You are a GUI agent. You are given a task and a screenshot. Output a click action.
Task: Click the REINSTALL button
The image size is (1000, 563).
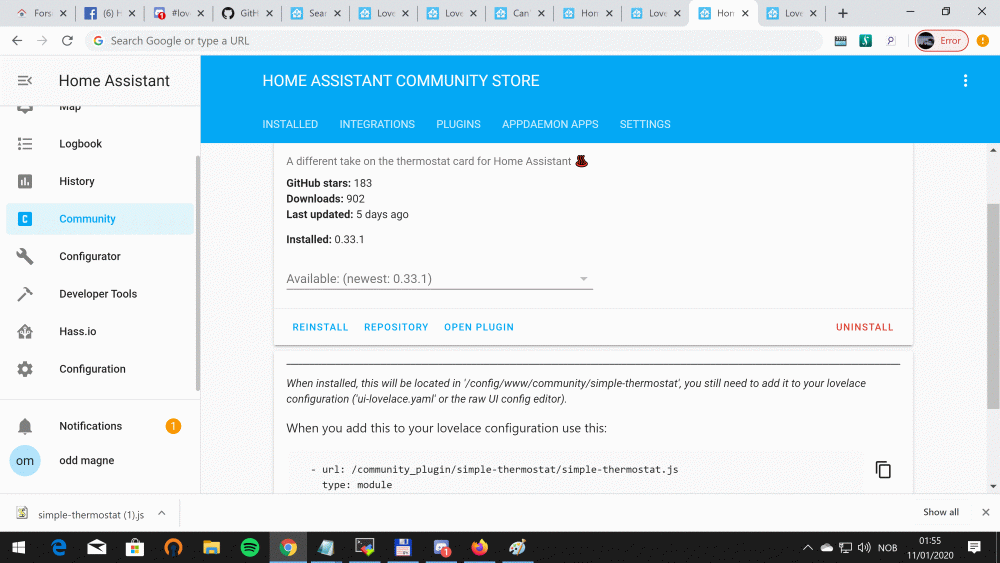tap(320, 327)
